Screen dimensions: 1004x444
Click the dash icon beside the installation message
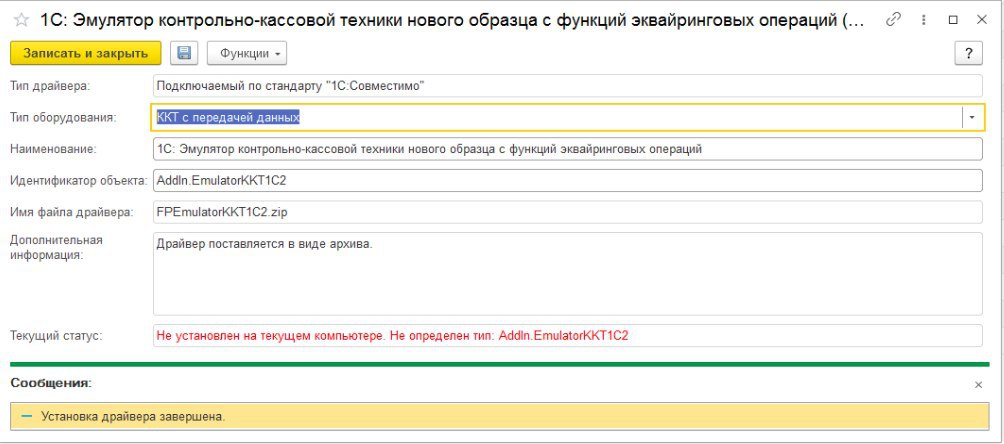pos(26,416)
